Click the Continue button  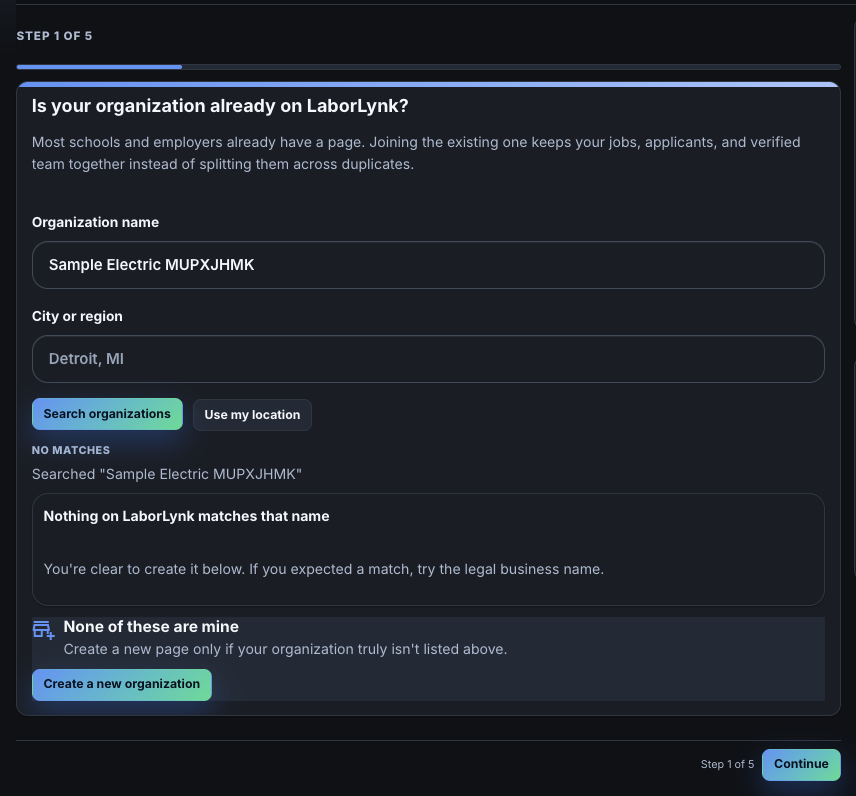801,764
